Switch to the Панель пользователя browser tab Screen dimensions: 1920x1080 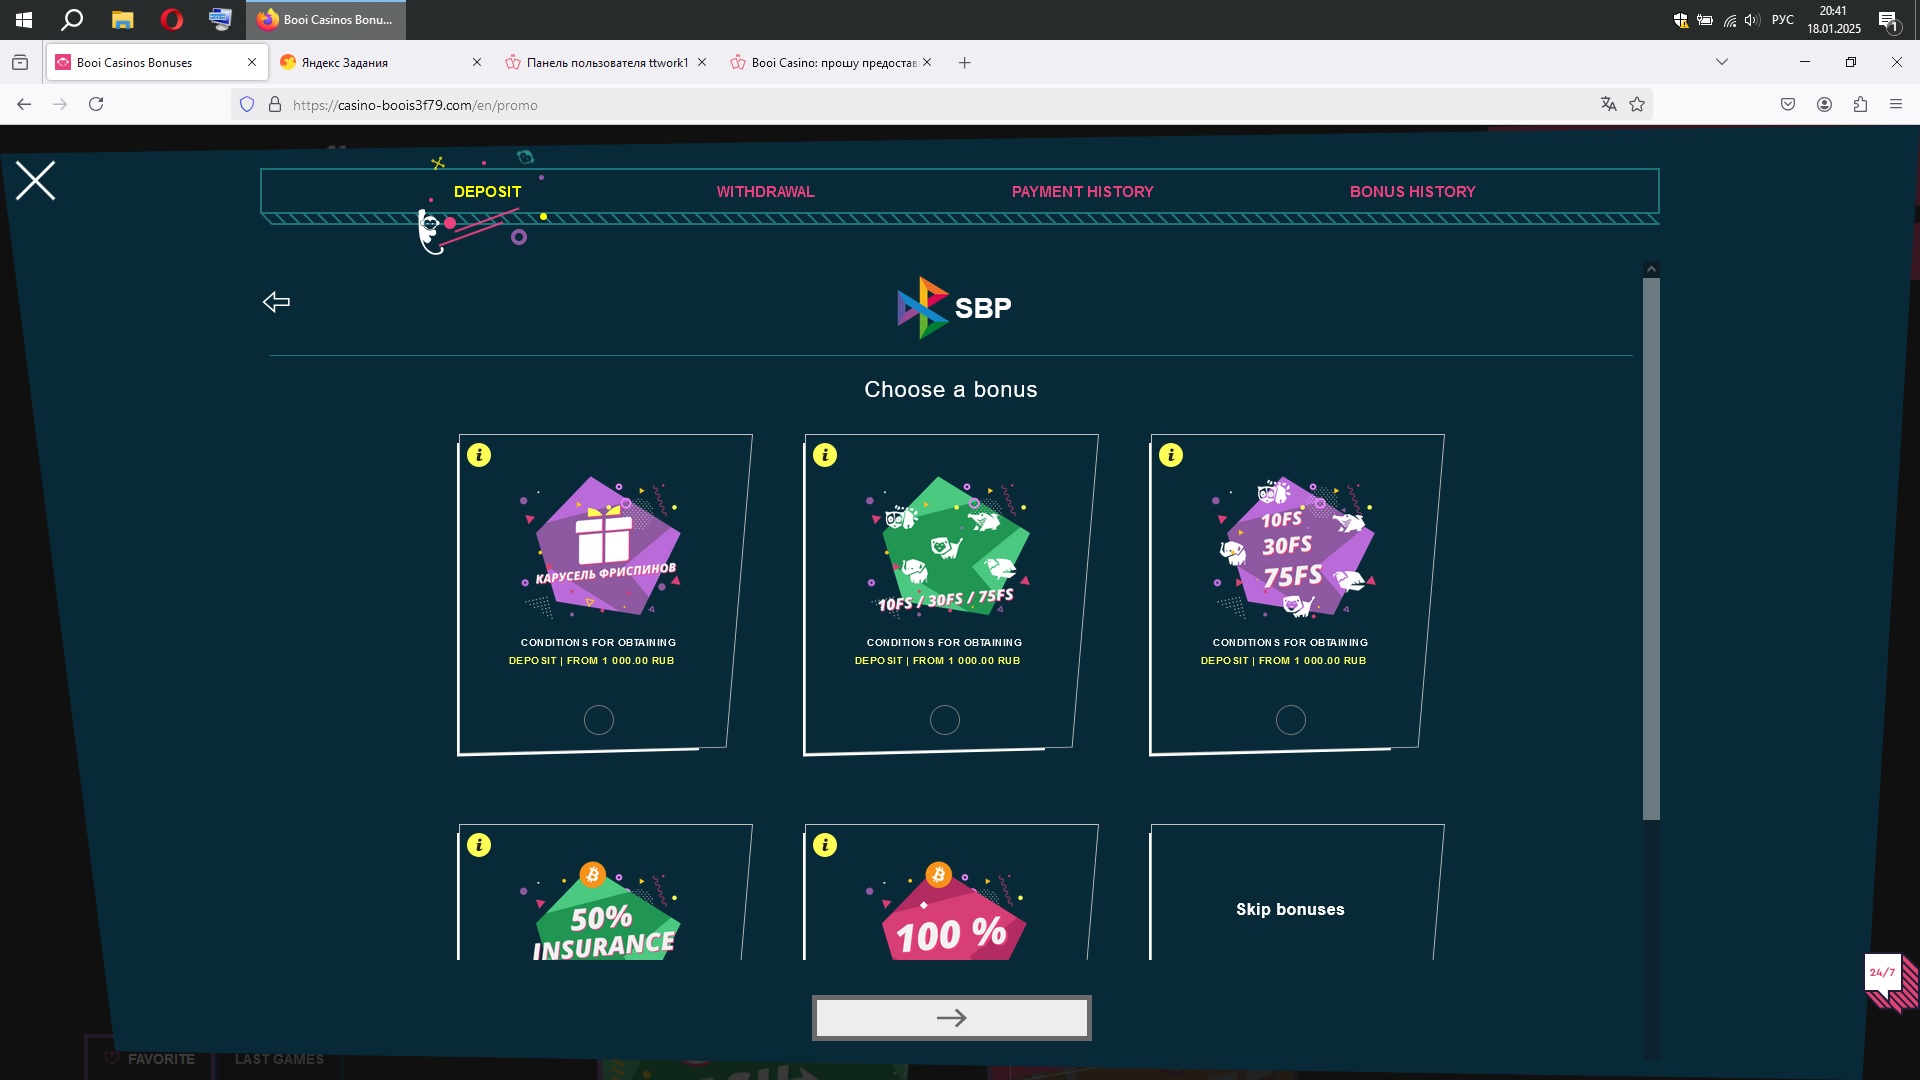point(605,62)
